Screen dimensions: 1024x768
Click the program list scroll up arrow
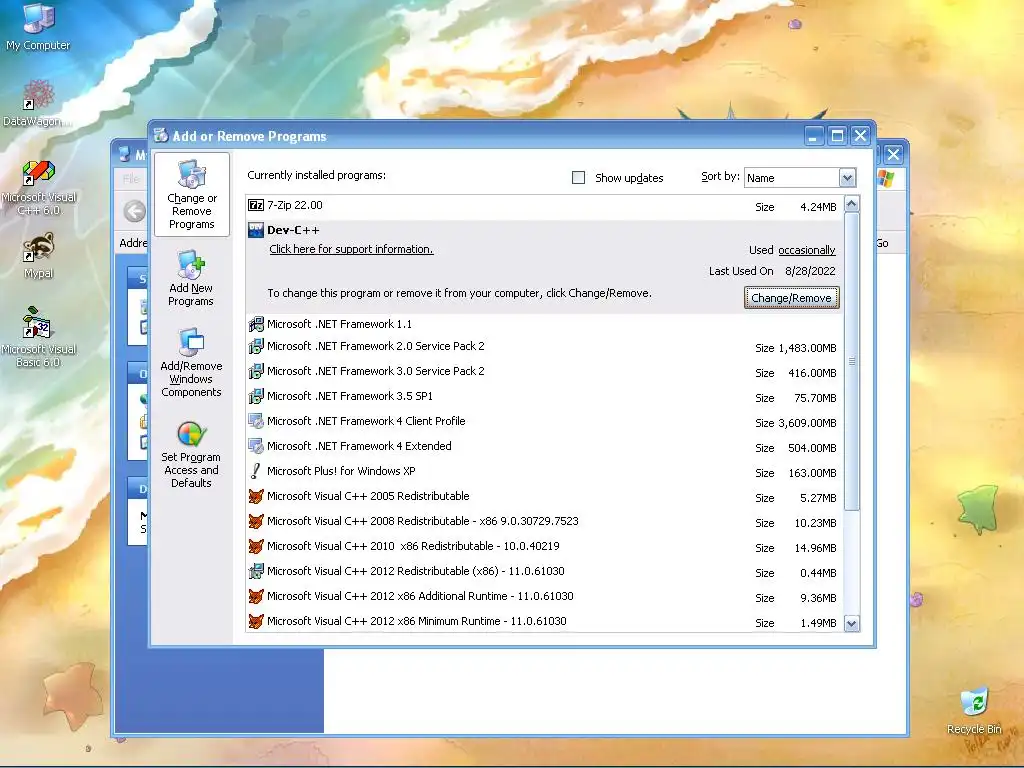[x=852, y=204]
